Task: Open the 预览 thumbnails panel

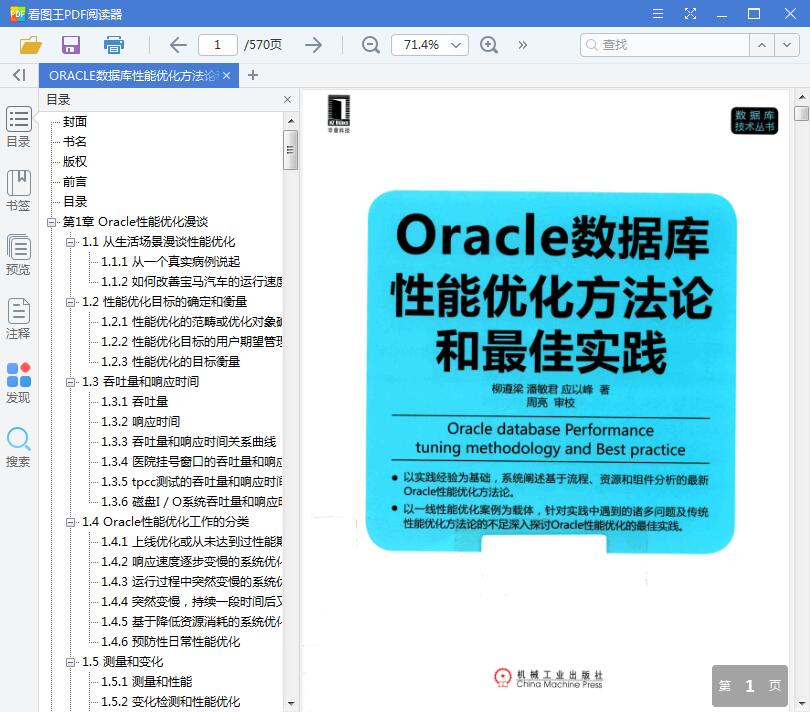Action: [19, 255]
